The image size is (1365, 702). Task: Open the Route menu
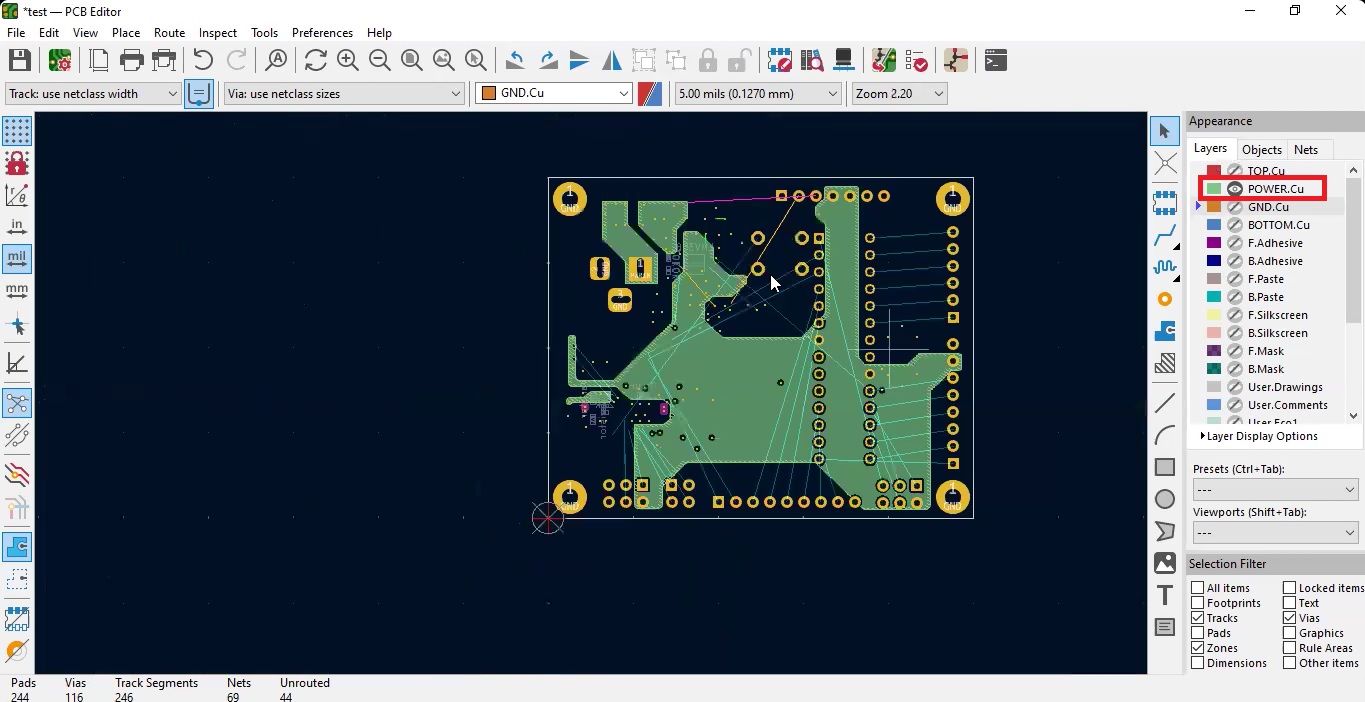pos(169,33)
